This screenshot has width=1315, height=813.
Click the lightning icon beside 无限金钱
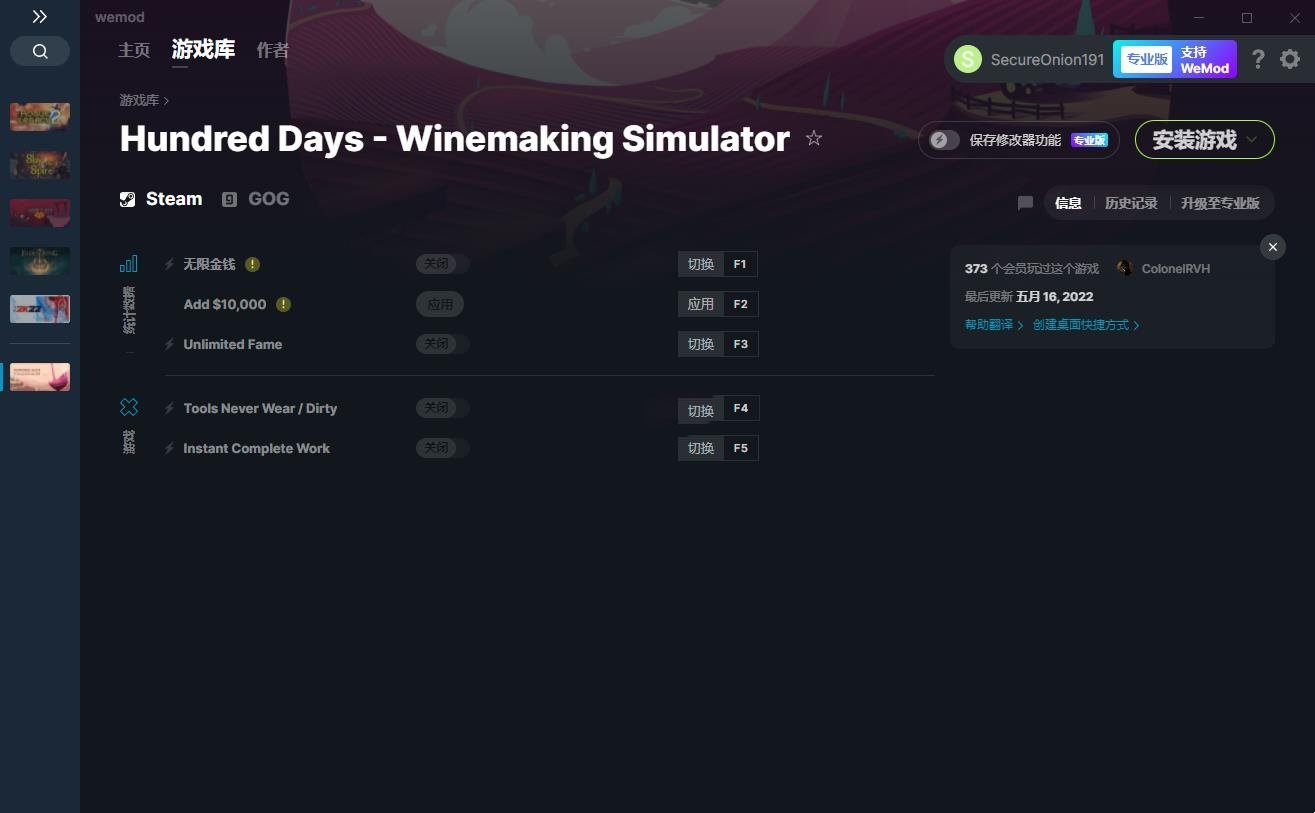[169, 264]
